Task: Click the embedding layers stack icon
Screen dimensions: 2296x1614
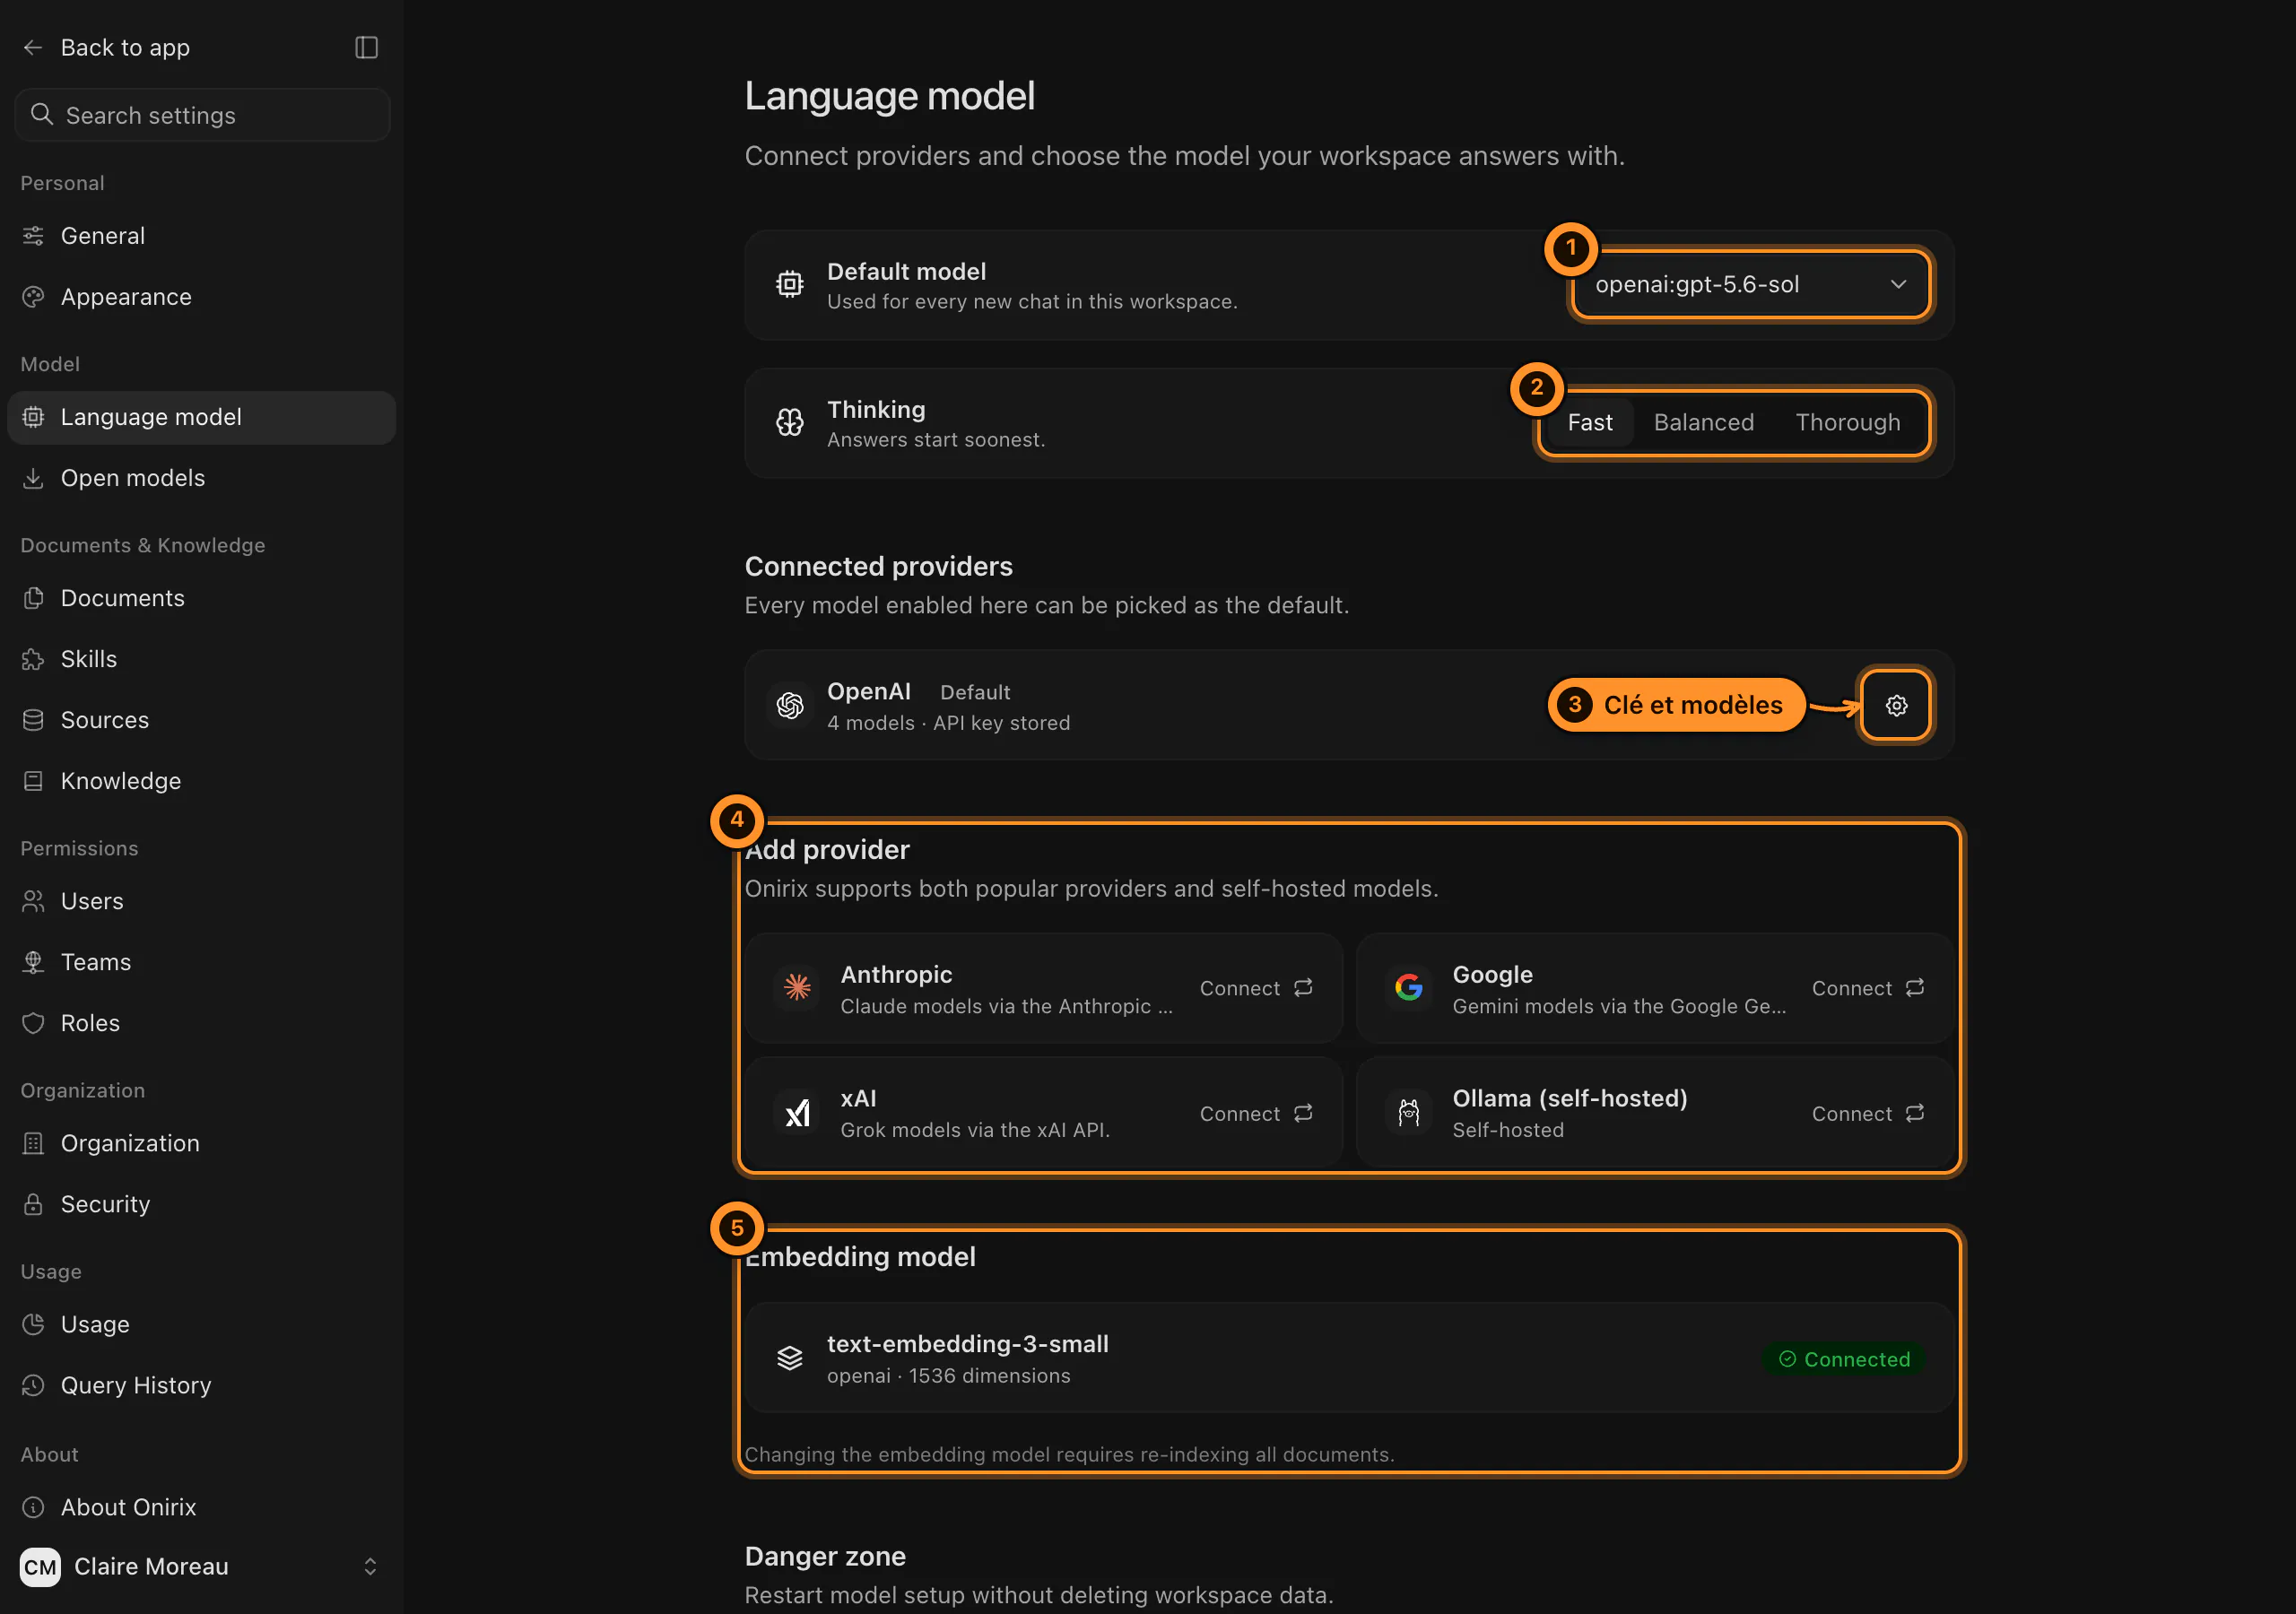Action: pyautogui.click(x=789, y=1357)
